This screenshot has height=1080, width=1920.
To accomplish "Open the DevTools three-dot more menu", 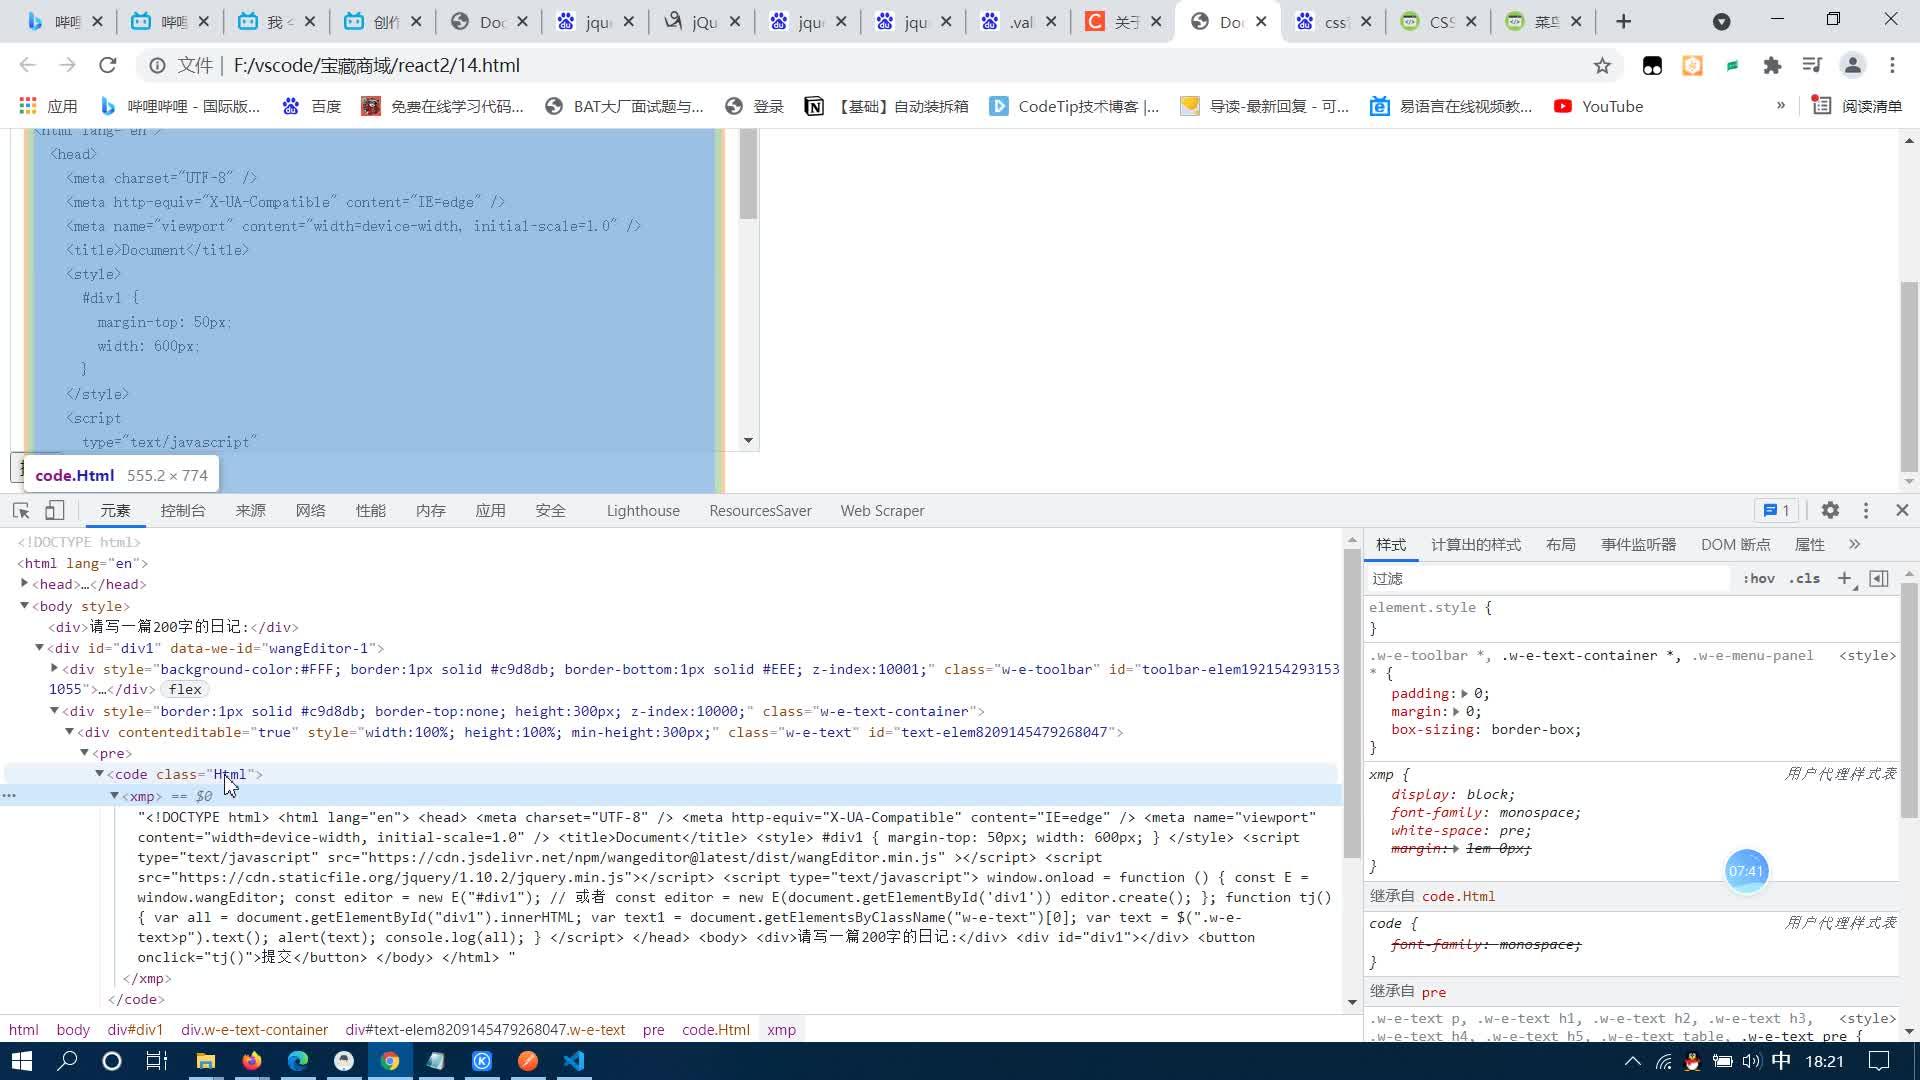I will click(1865, 510).
